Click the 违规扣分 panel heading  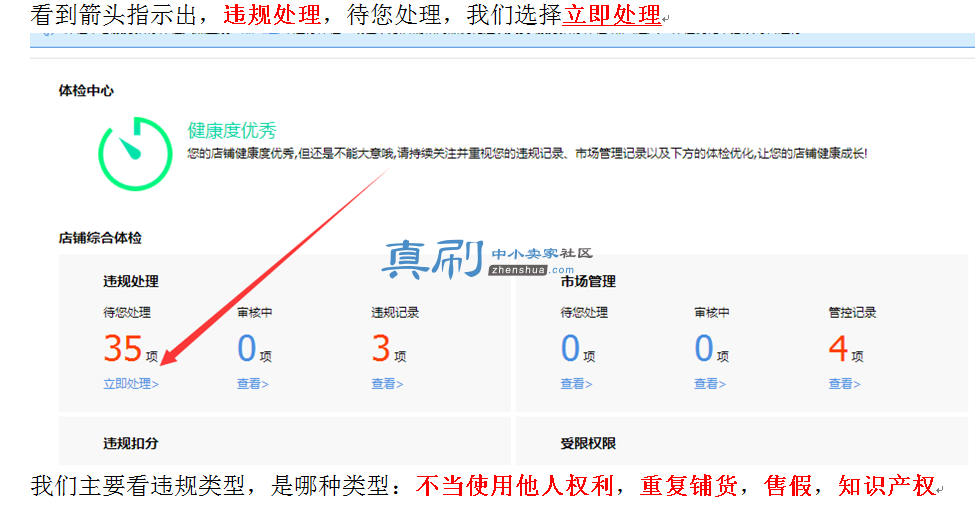coord(131,443)
